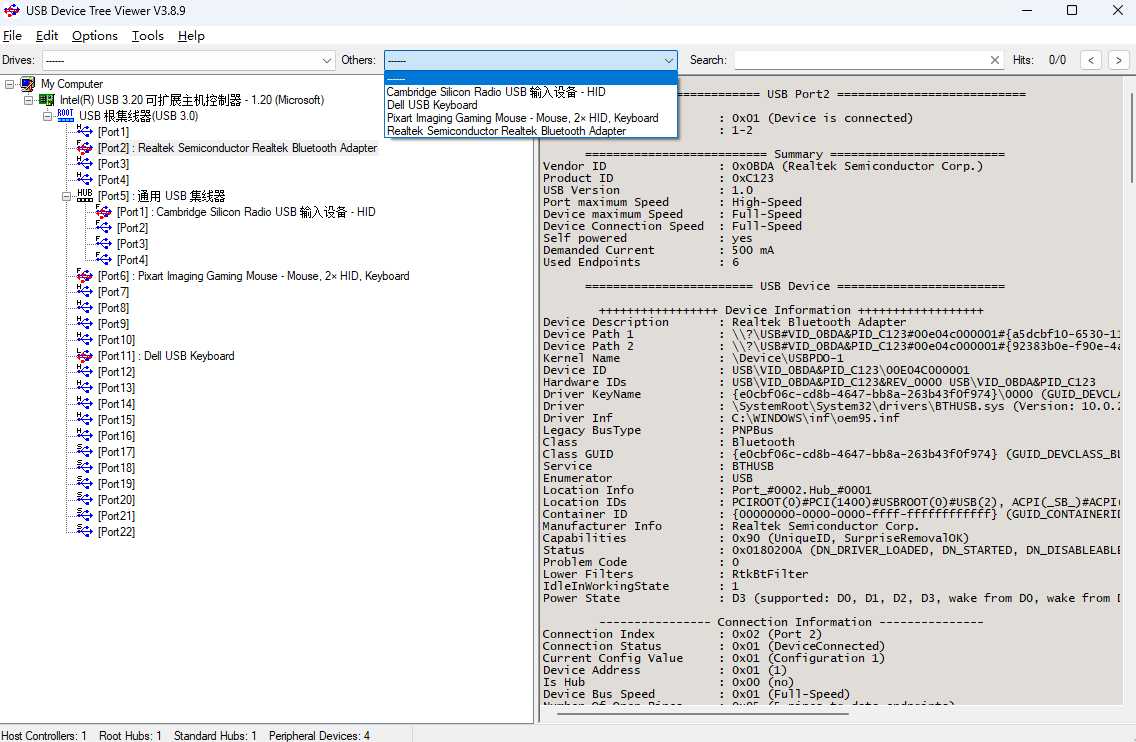Clear the Search field with X
Image resolution: width=1136 pixels, height=742 pixels.
click(994, 60)
